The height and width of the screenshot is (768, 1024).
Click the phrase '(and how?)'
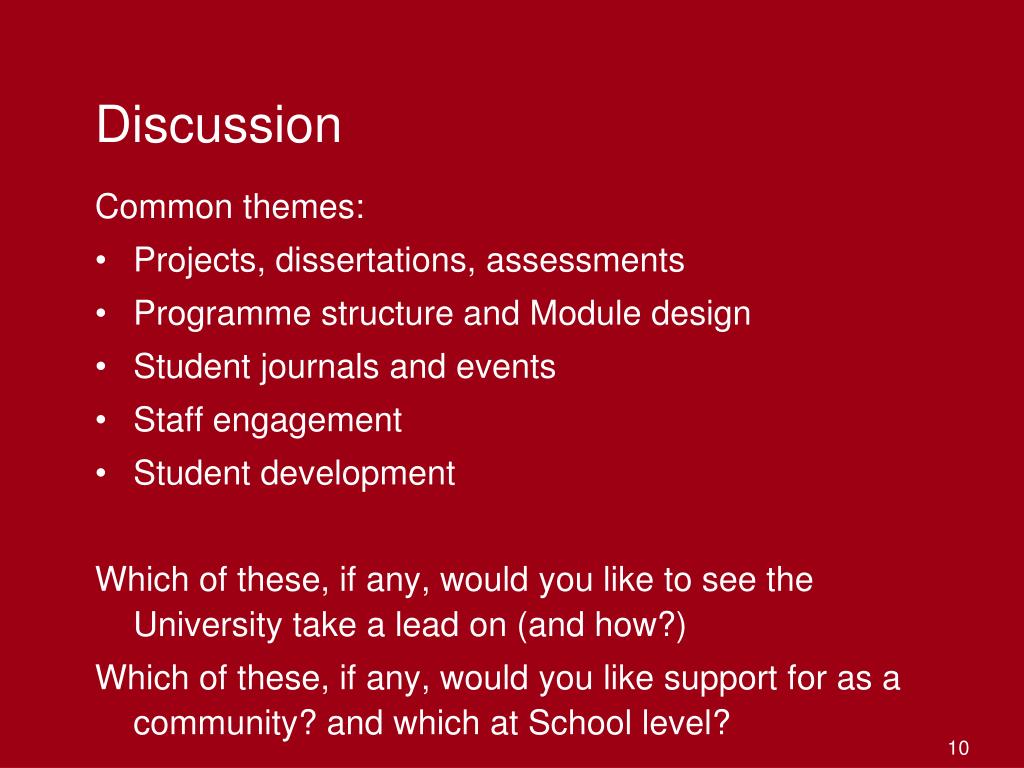(x=601, y=625)
